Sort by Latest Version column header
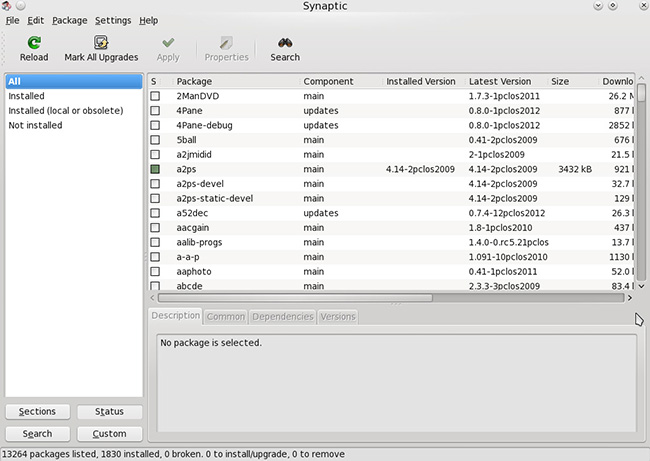The image size is (650, 461). (506, 81)
